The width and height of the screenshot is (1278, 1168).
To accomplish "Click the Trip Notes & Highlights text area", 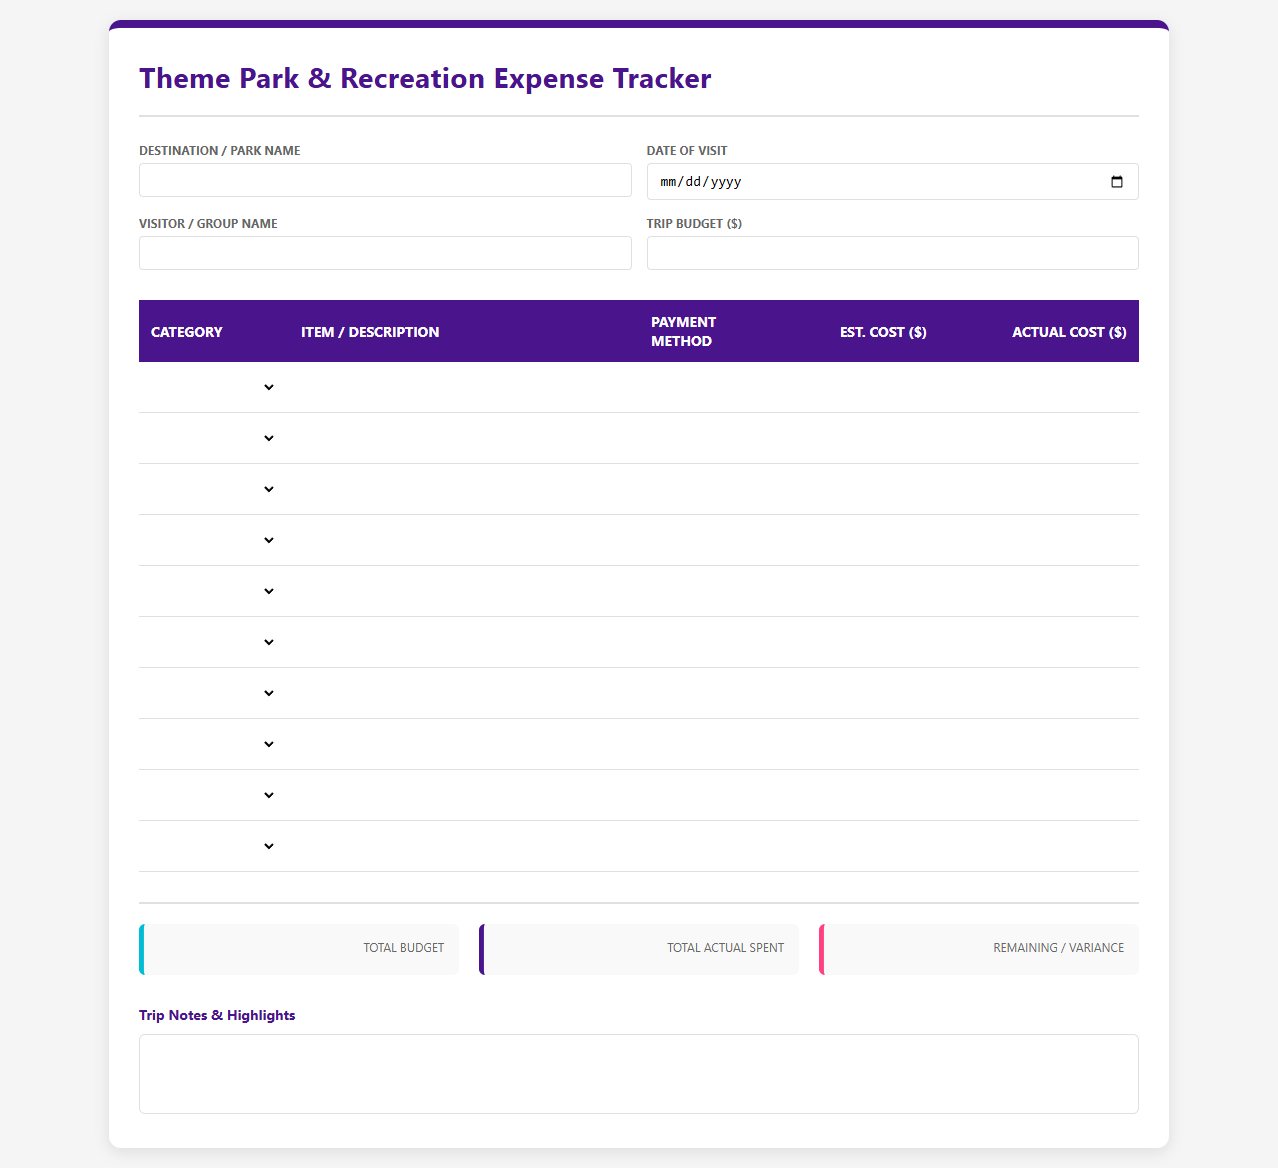I will point(639,1074).
